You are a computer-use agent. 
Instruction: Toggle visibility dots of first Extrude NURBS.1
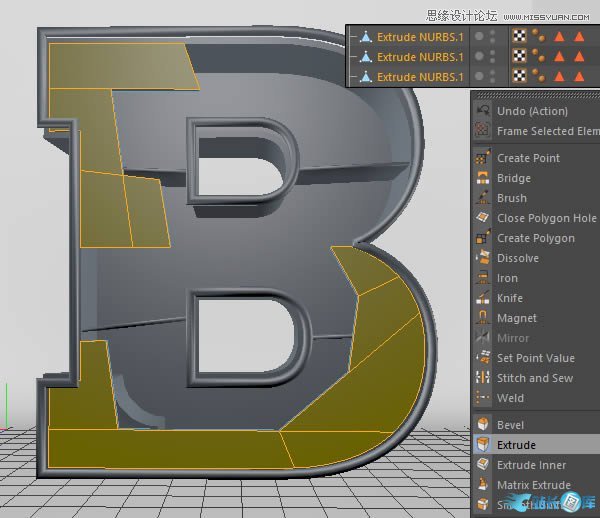click(492, 37)
